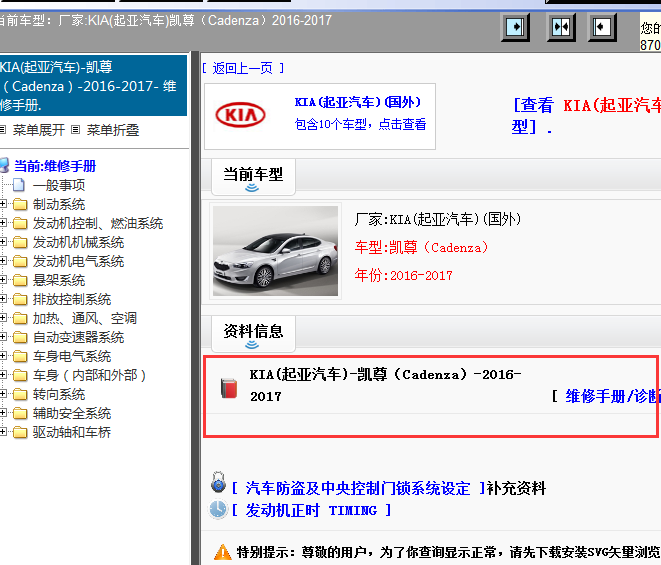Select 驱动轴和车桥 in the tree
661x565 pixels.
pos(72,432)
